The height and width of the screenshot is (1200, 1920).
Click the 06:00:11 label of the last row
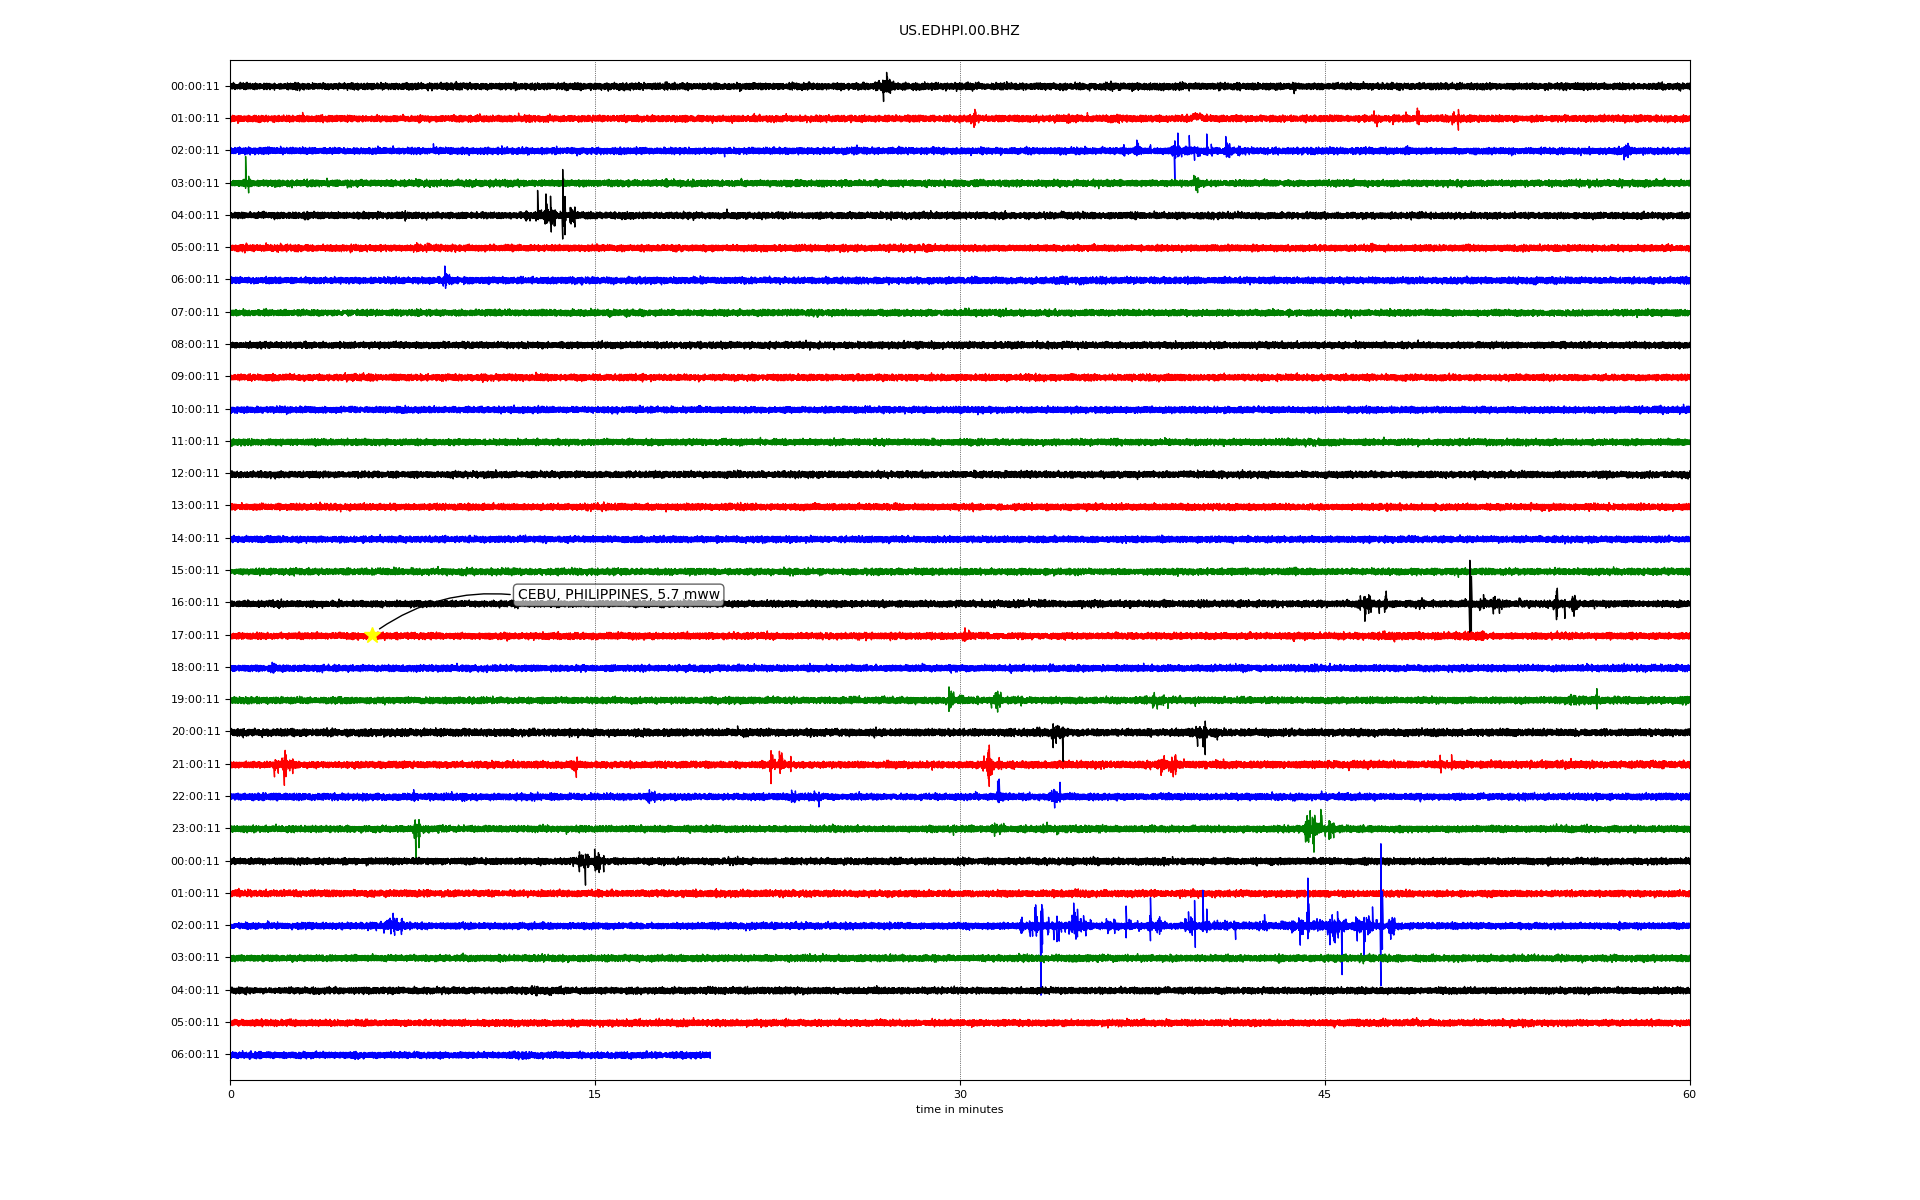195,1055
